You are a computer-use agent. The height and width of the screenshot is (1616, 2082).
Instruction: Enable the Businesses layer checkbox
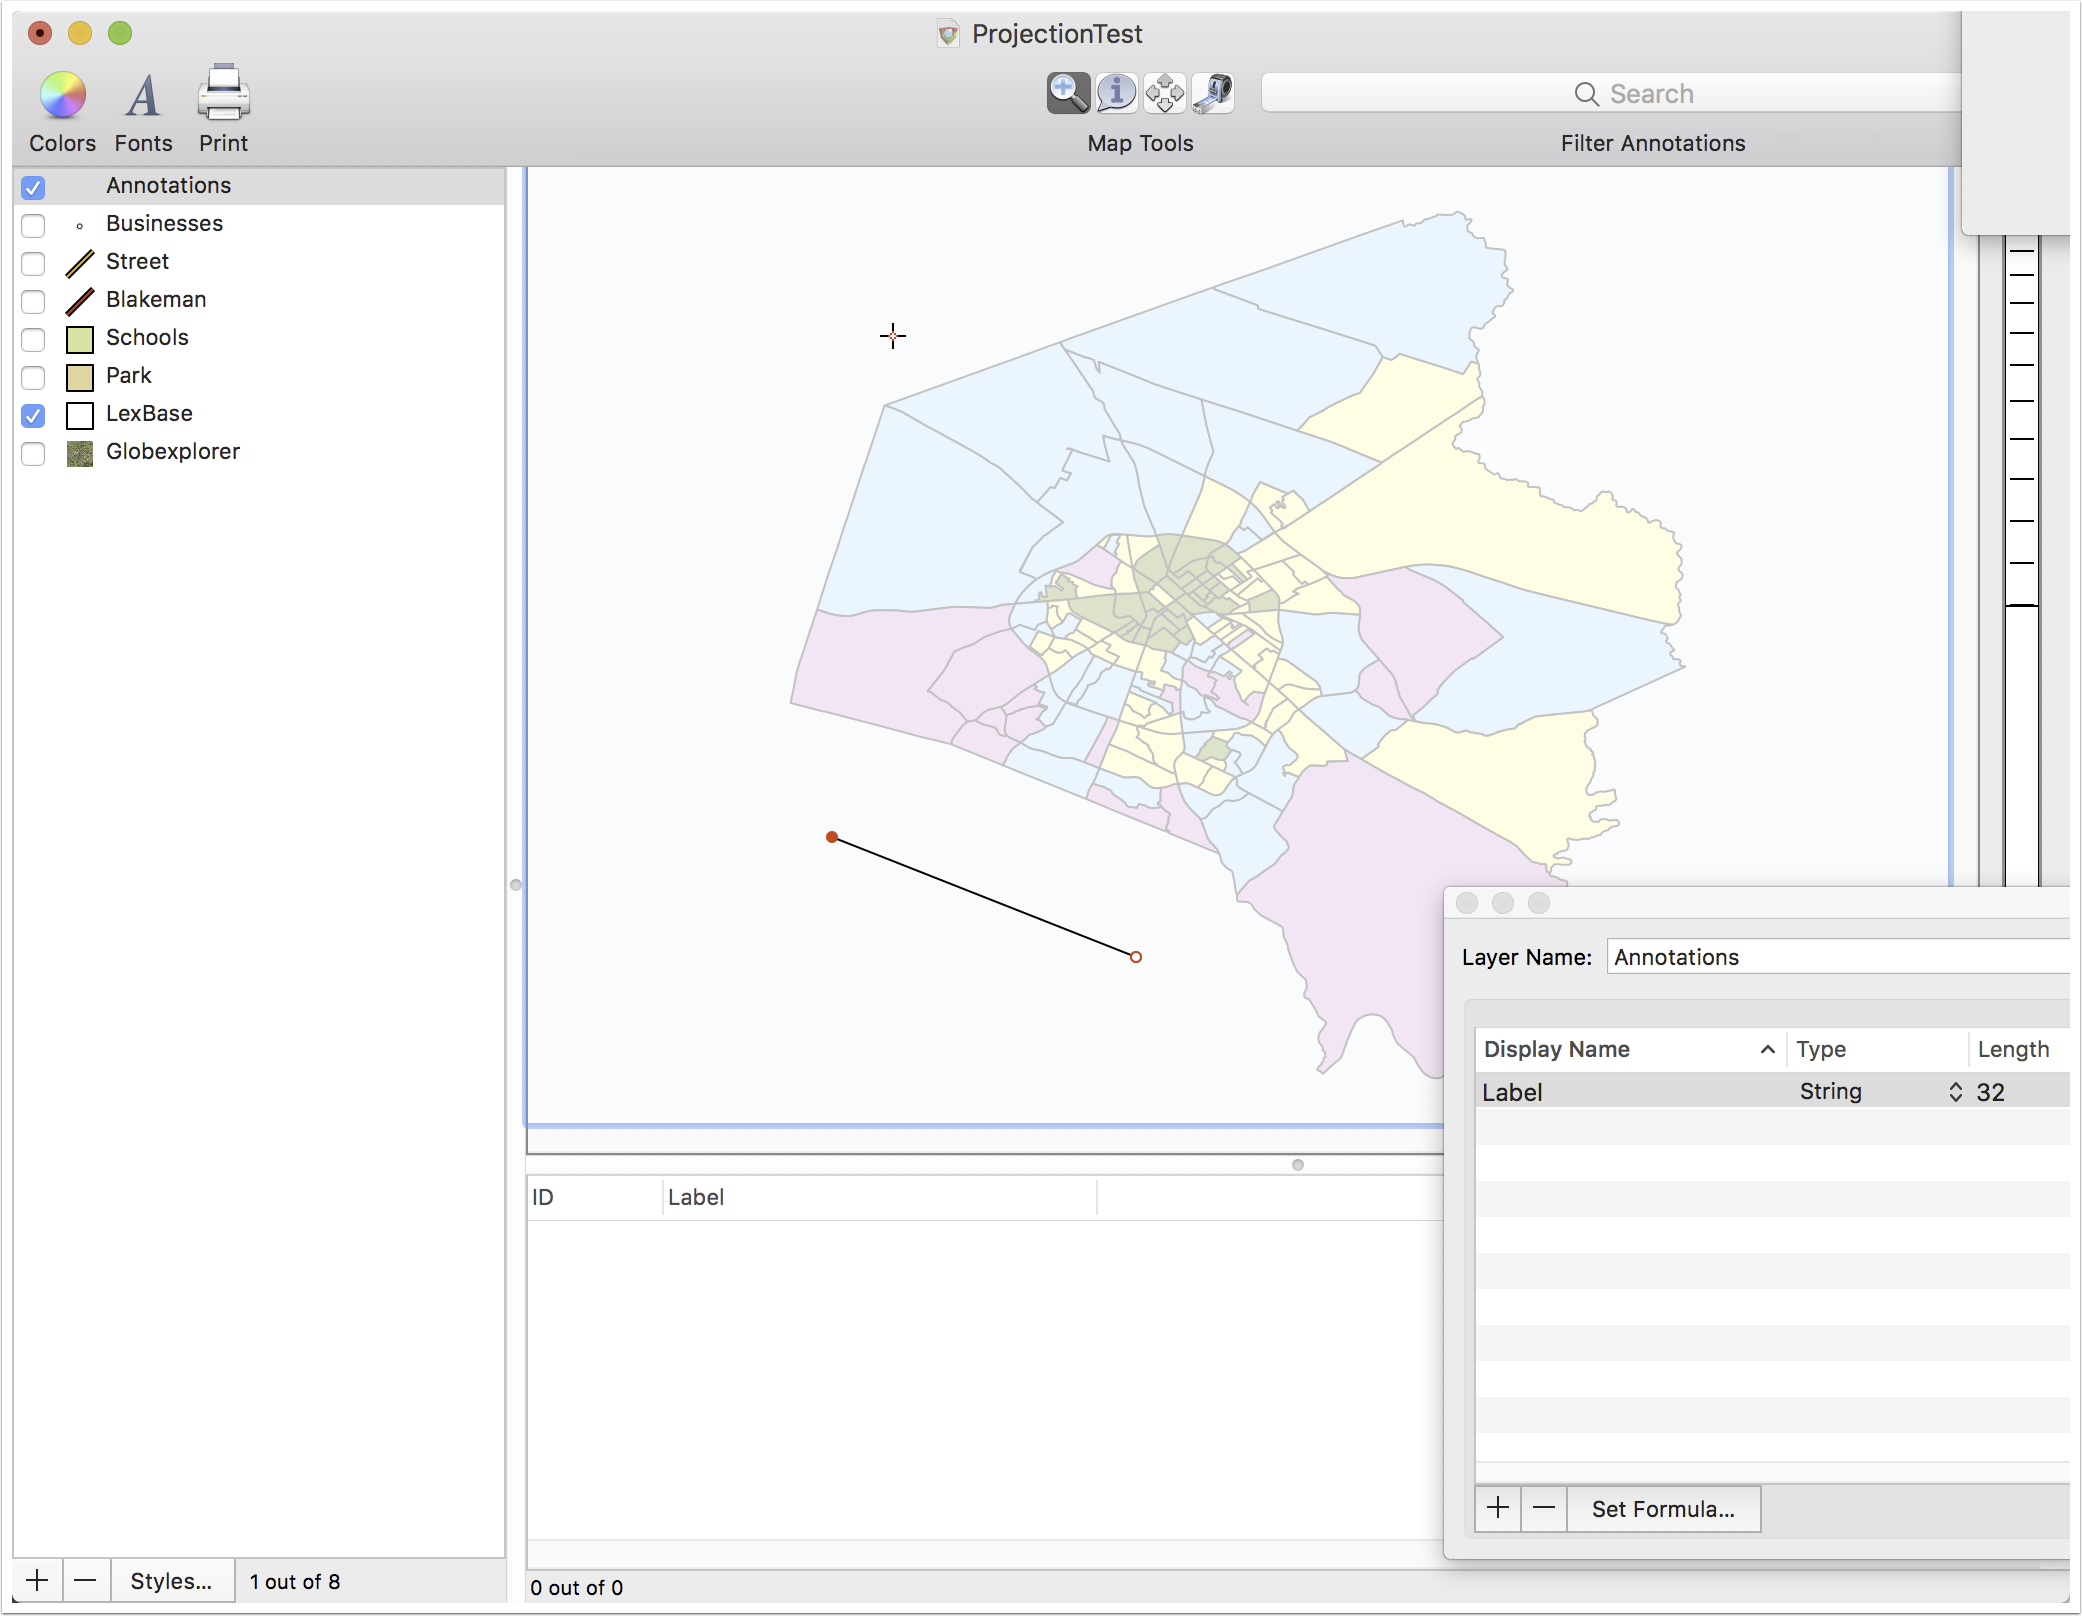click(33, 225)
